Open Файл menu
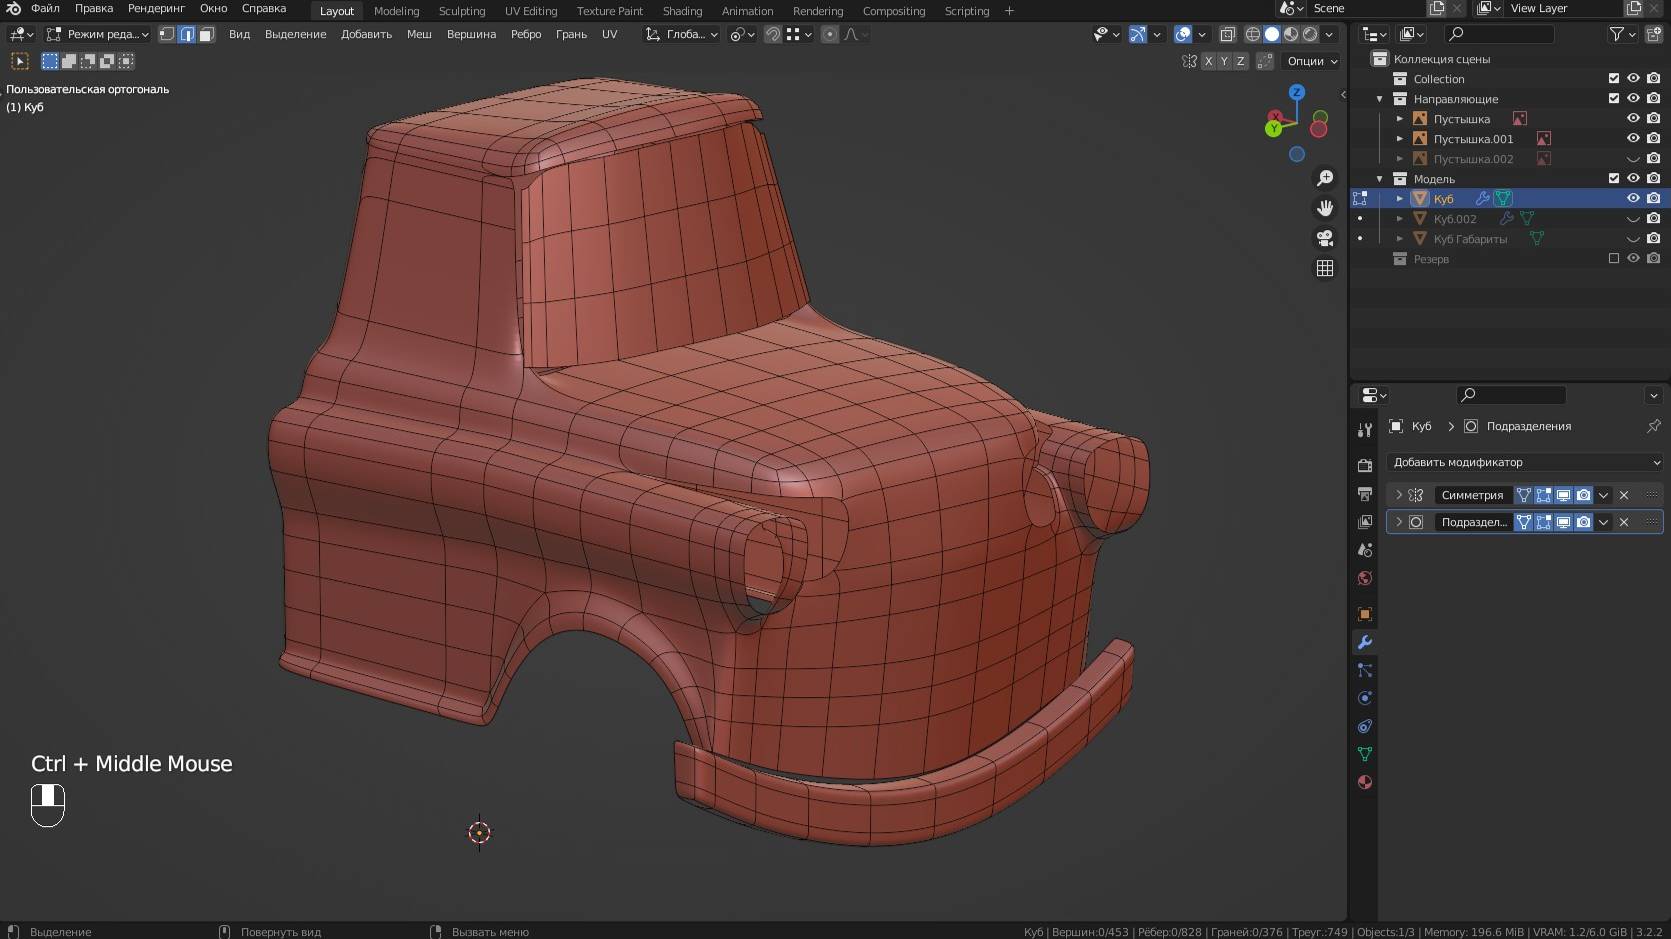1671x939 pixels. [45, 8]
